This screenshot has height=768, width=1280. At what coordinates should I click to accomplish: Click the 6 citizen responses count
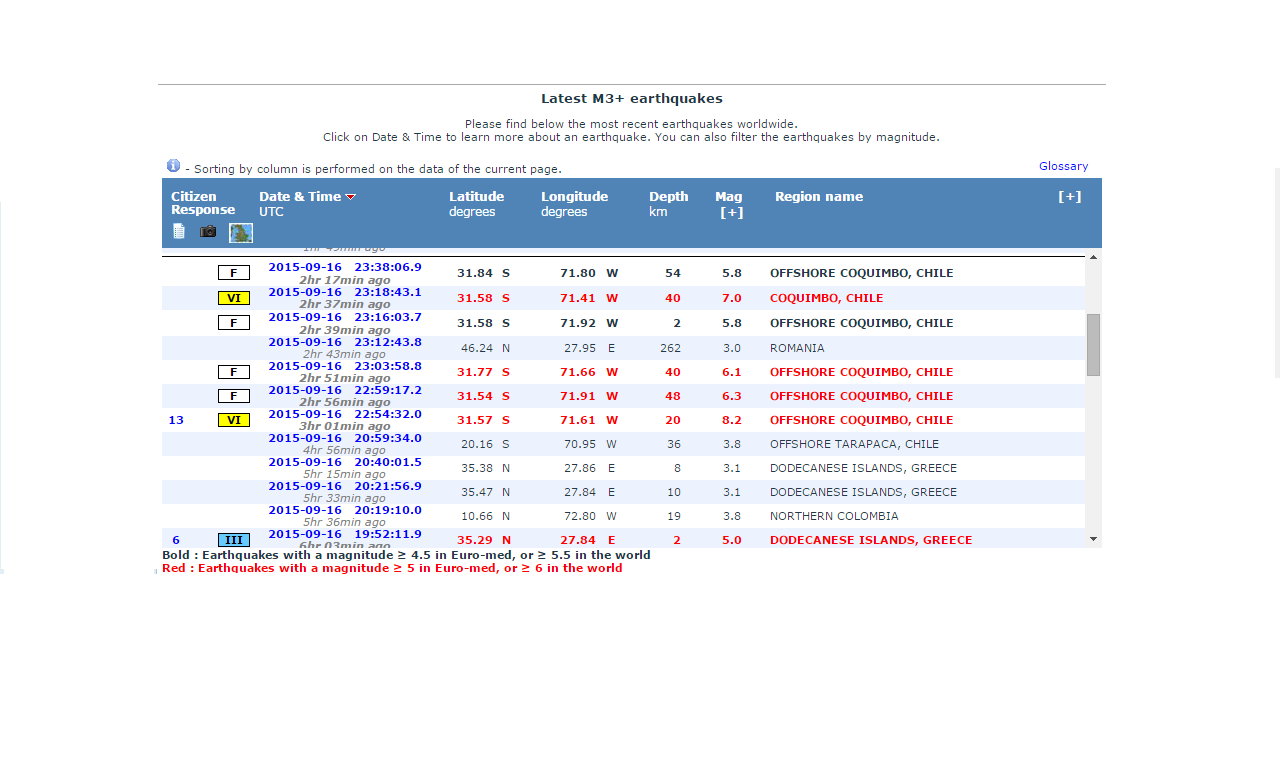coord(176,540)
